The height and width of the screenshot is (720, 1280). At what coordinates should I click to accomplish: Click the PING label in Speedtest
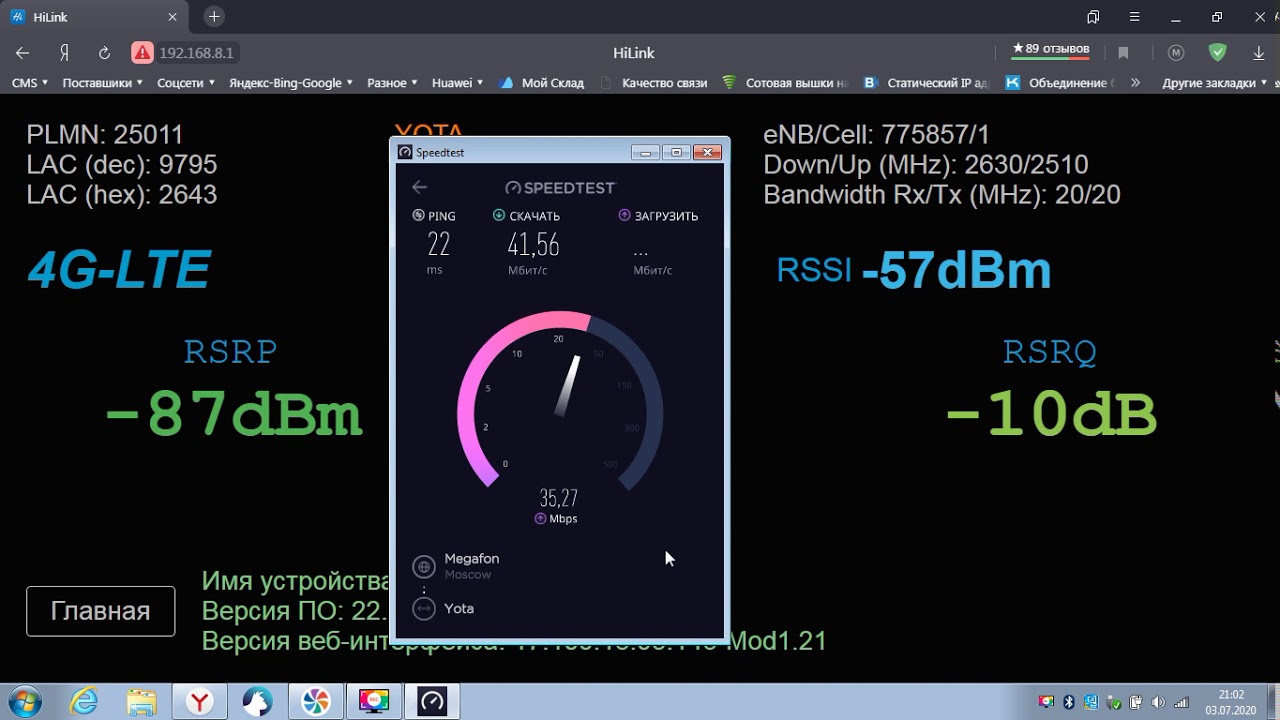(433, 216)
